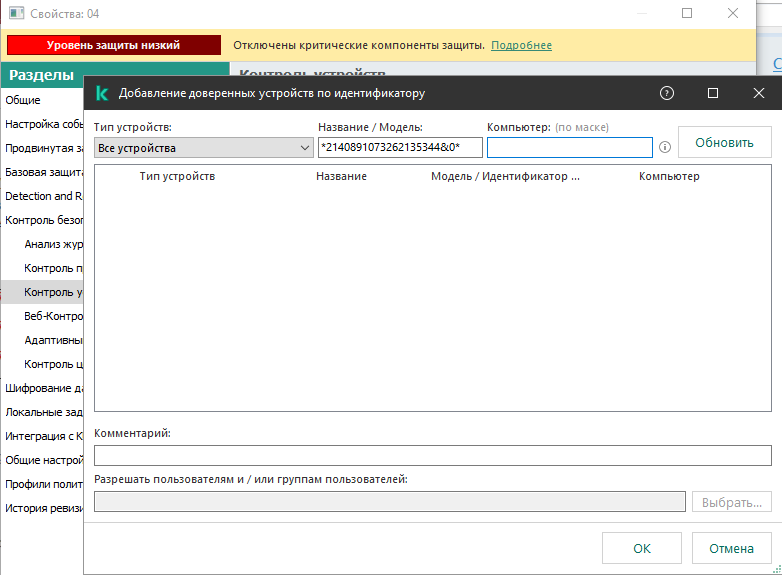Open the device type dropdown
This screenshot has height=575, width=782.
(x=204, y=148)
